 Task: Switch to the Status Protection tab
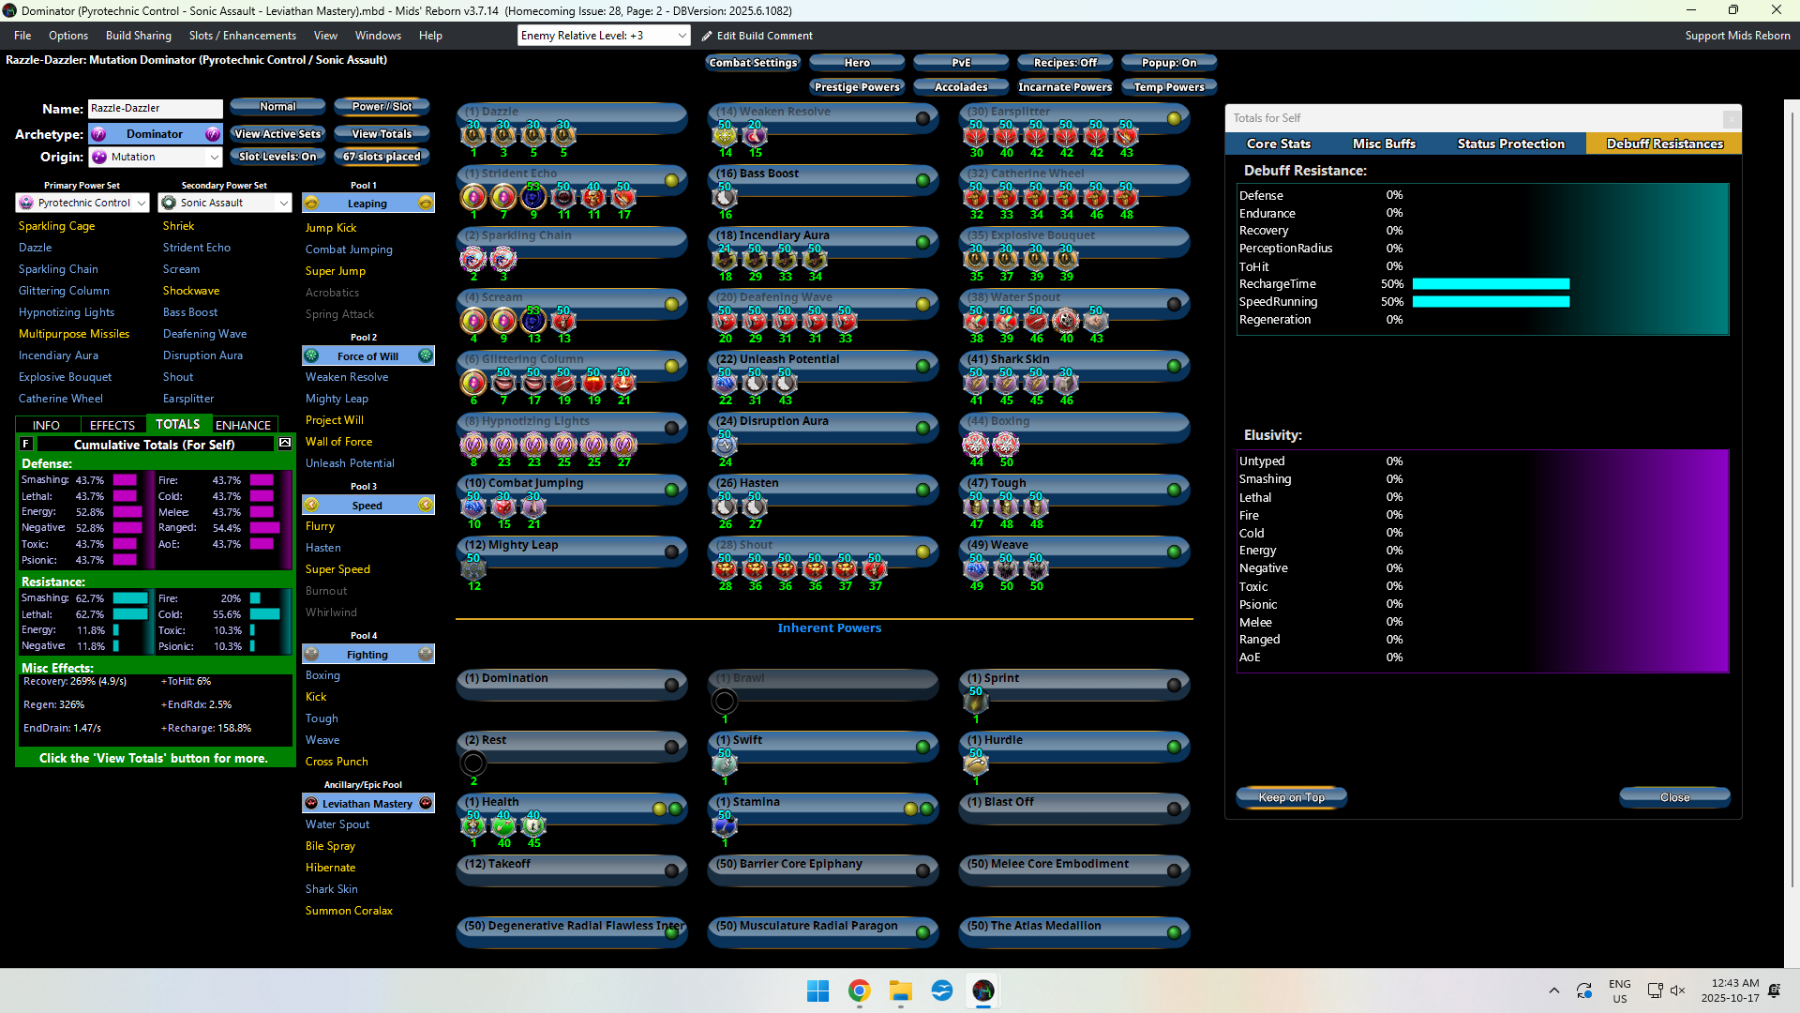pos(1510,144)
